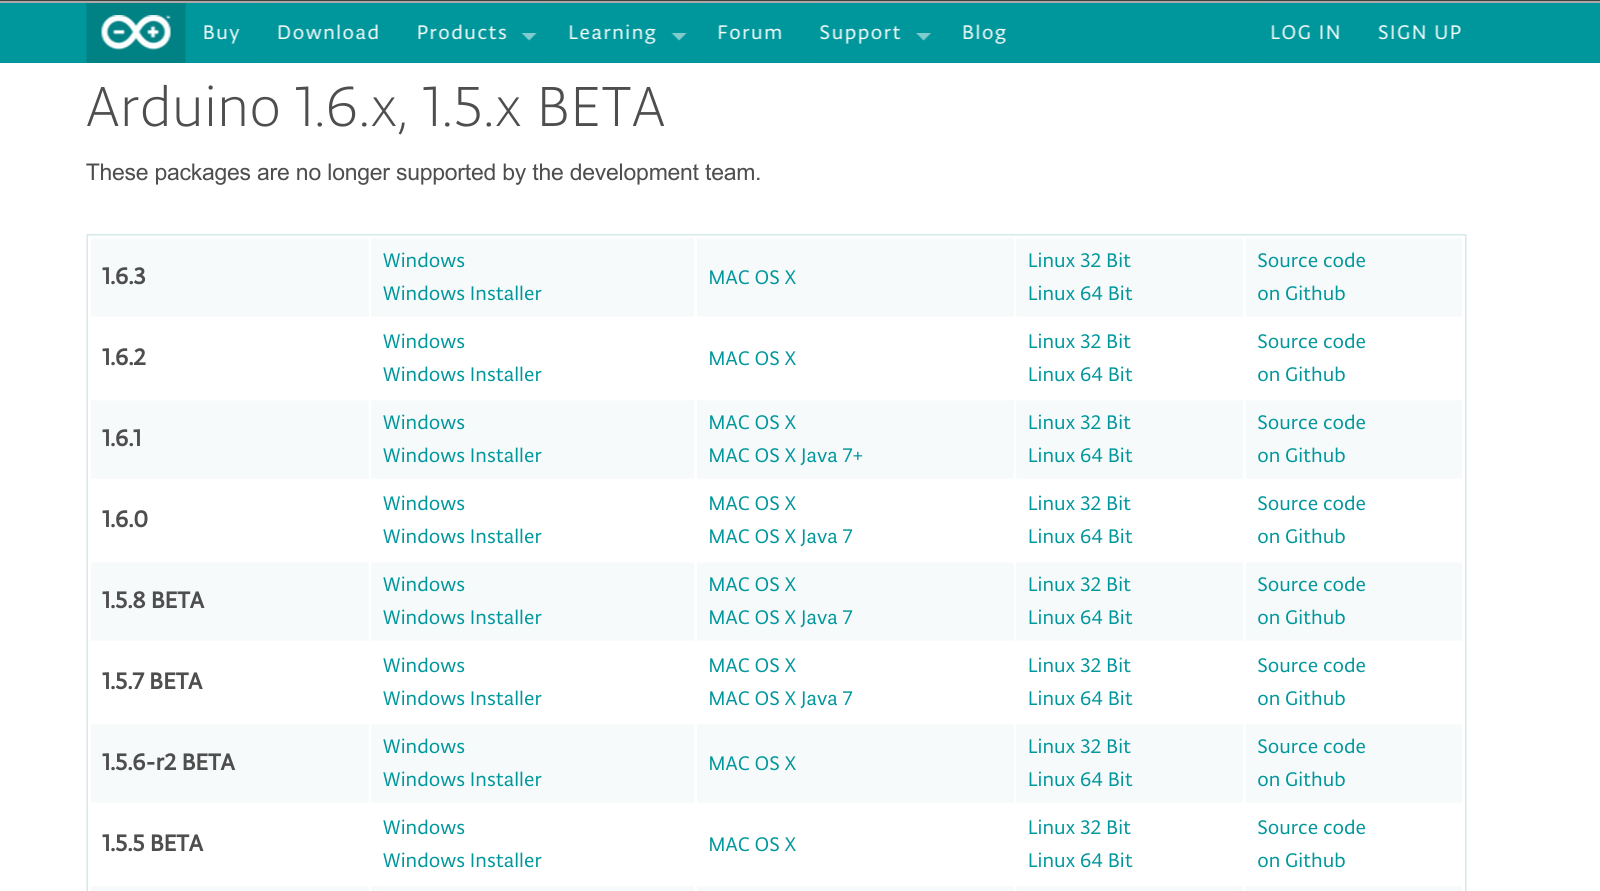Expand the Products dropdown menu
The width and height of the screenshot is (1600, 891).
(475, 33)
